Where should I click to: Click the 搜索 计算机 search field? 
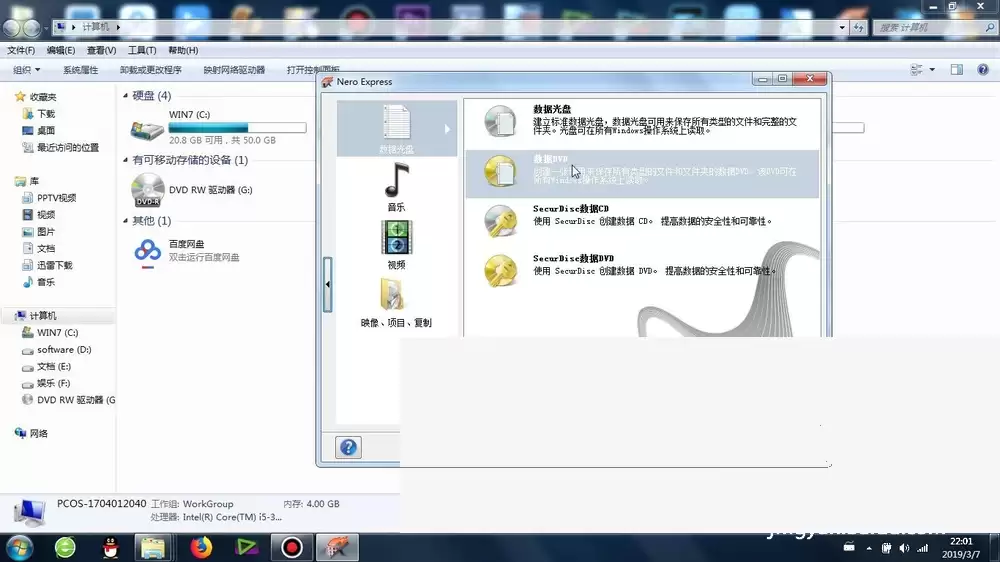pos(935,27)
